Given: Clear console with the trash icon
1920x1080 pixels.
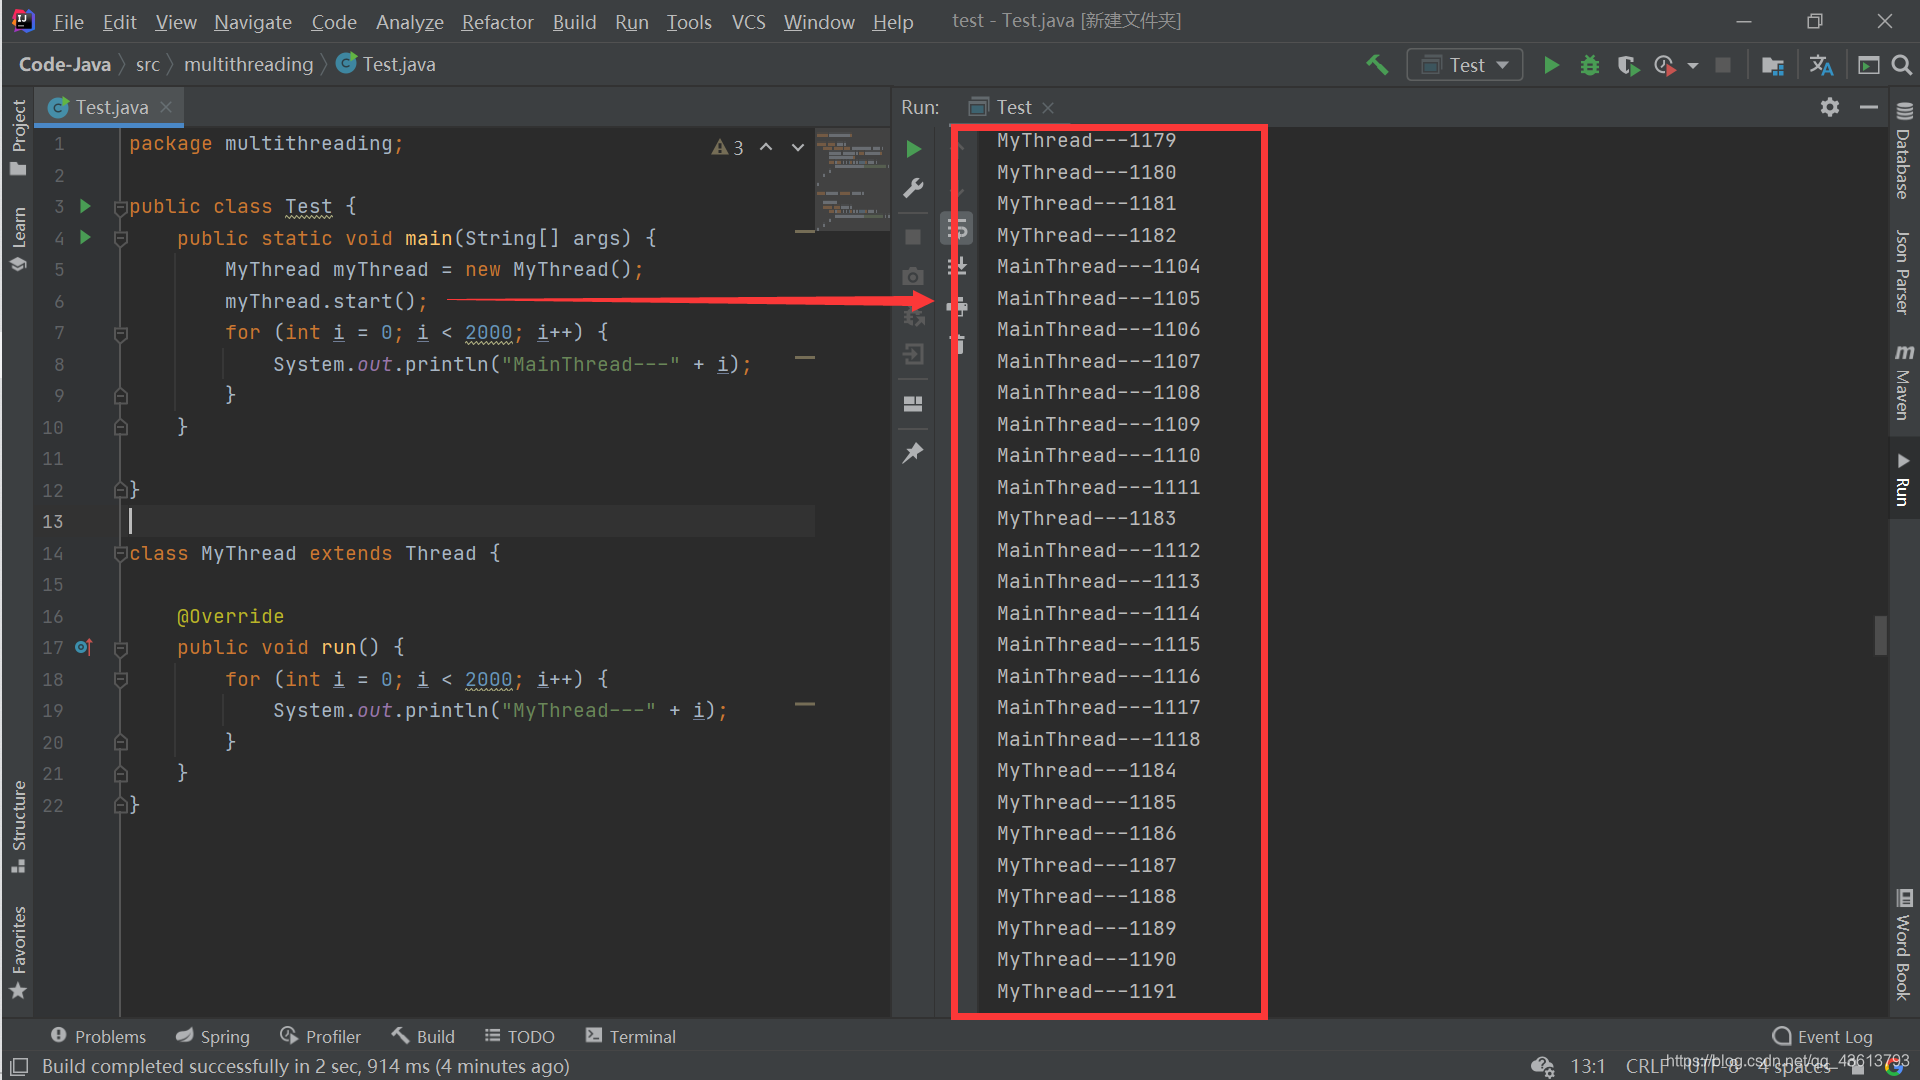Looking at the screenshot, I should (958, 345).
